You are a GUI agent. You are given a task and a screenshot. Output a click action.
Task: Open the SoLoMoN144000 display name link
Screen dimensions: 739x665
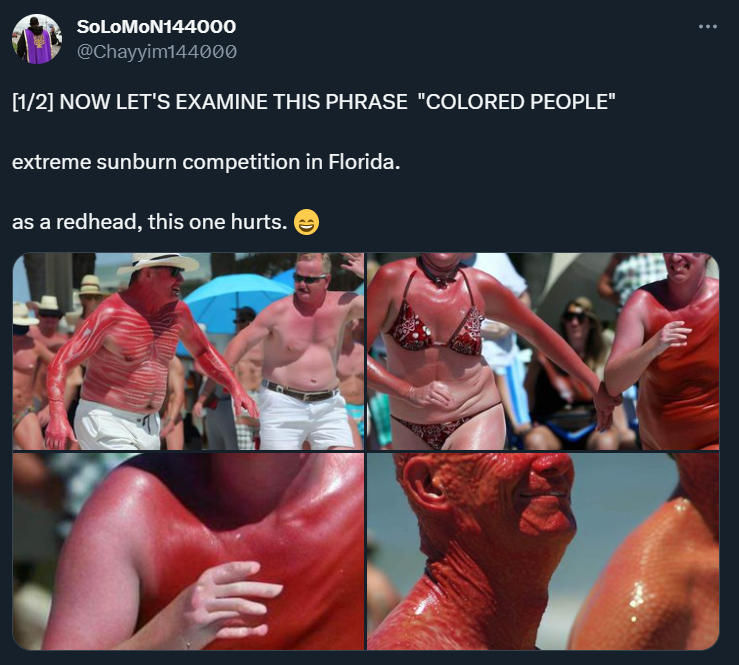click(156, 26)
